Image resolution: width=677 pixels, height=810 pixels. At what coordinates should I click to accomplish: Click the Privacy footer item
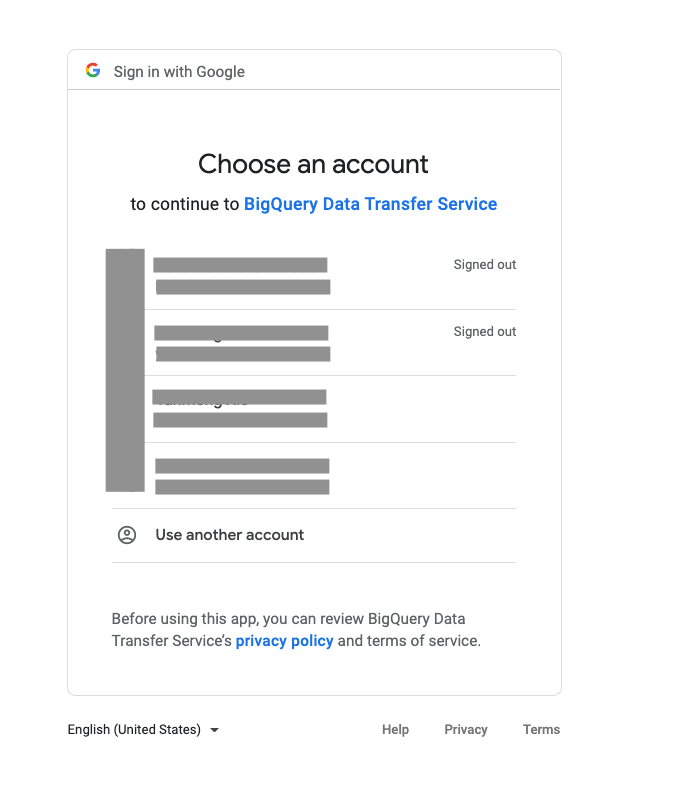pos(466,729)
